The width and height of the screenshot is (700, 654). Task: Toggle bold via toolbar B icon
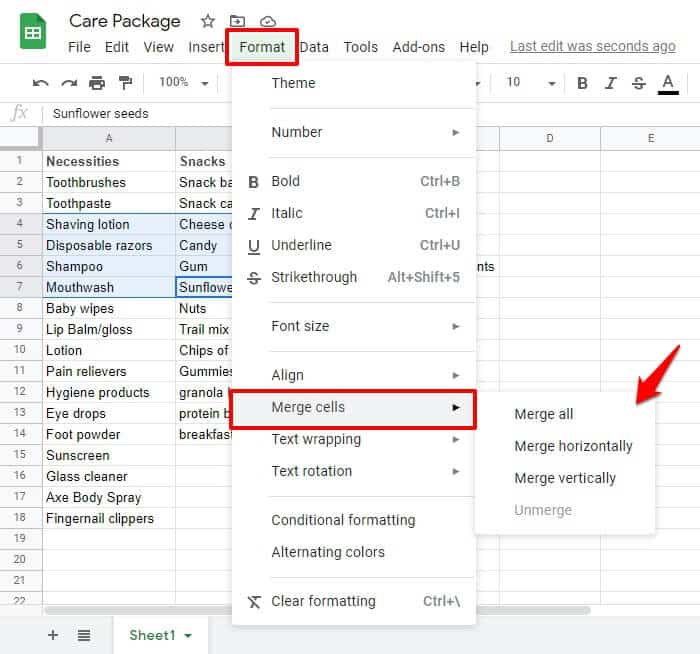coord(582,83)
